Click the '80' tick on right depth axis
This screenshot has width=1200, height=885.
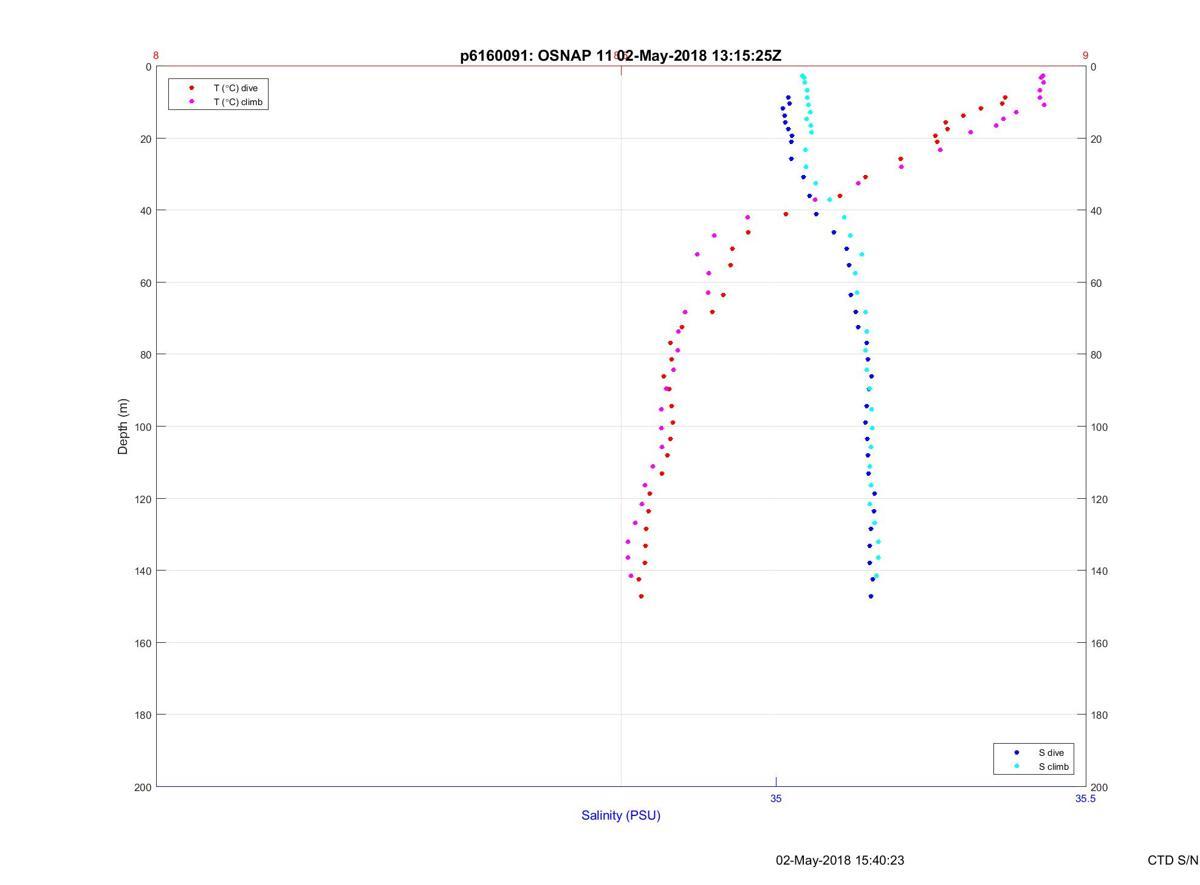(x=1097, y=355)
